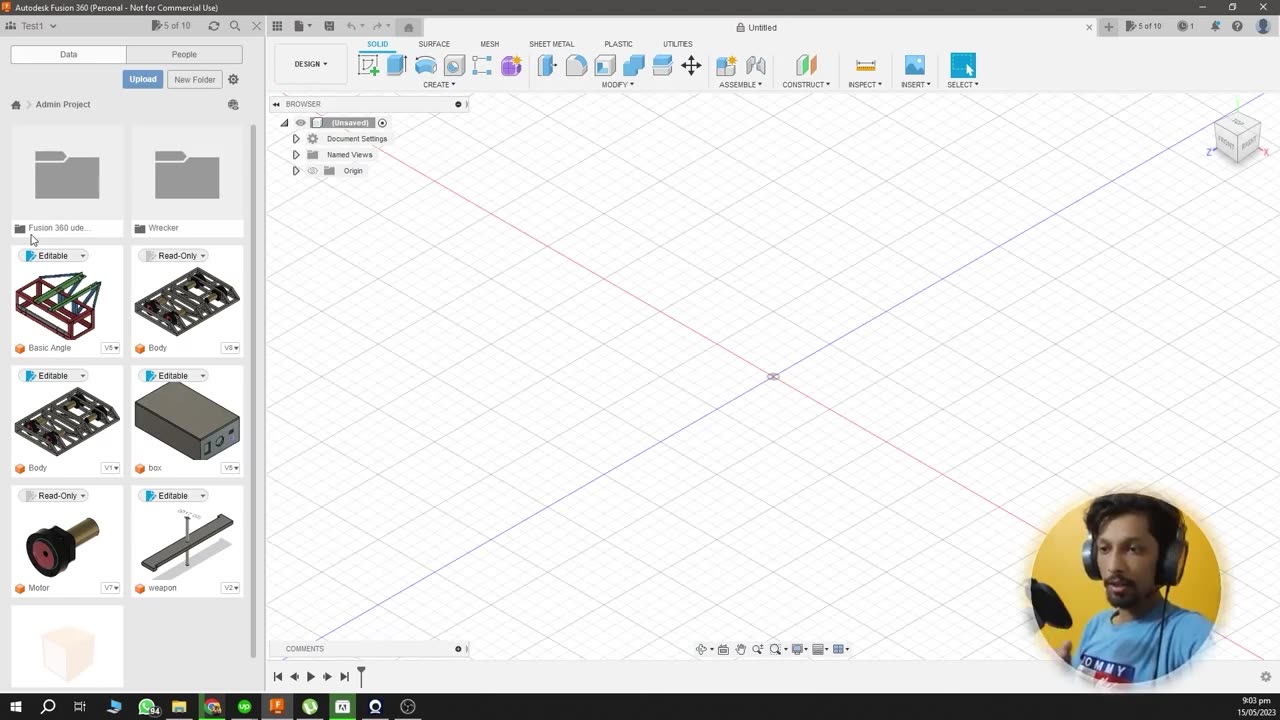Switch to the PLASTIC tab
The height and width of the screenshot is (720, 1280).
click(x=618, y=44)
